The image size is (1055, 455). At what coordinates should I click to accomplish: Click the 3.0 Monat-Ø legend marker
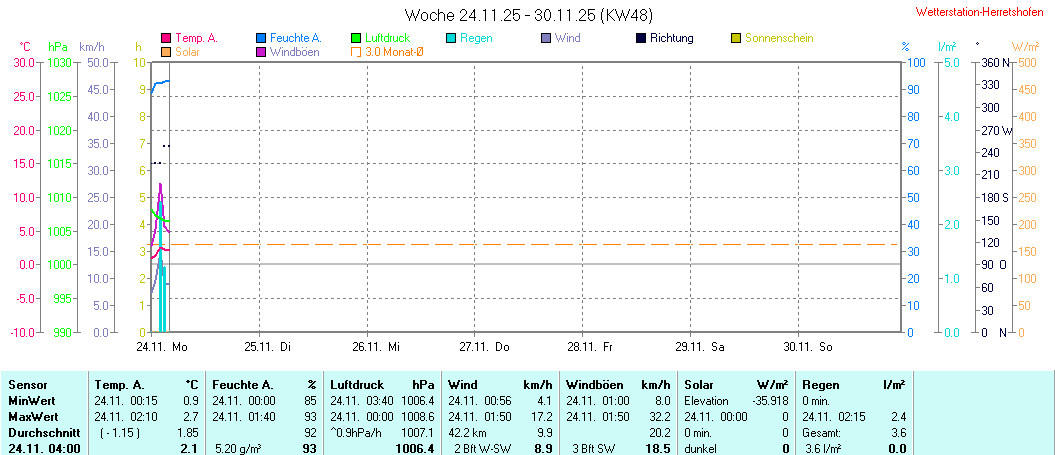tap(357, 51)
